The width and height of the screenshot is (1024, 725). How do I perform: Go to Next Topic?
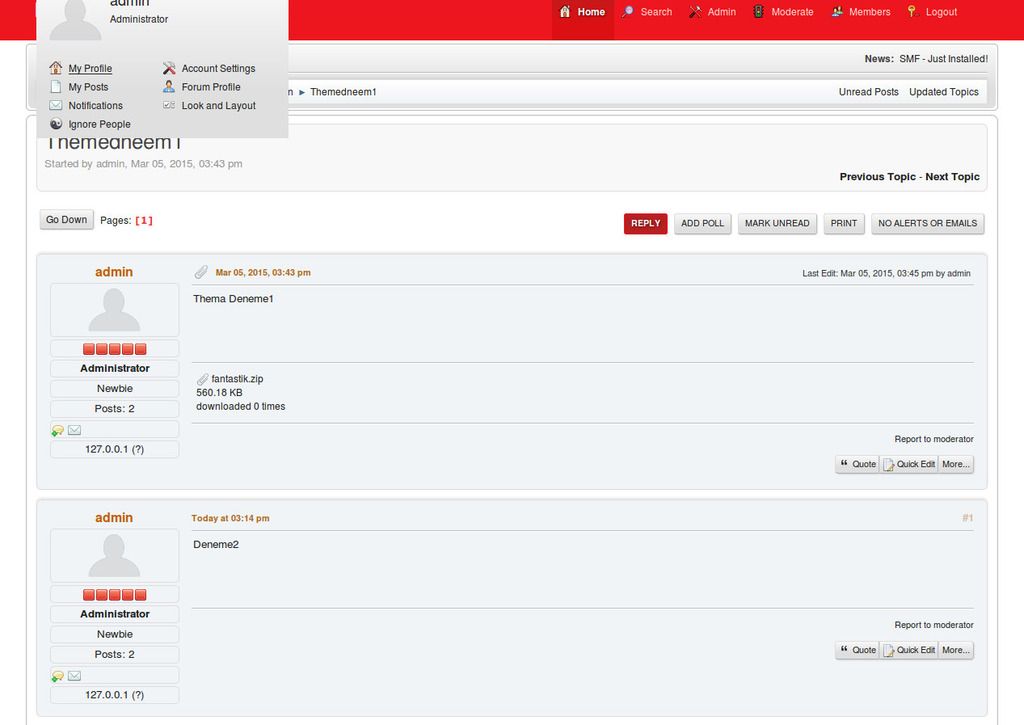click(952, 177)
